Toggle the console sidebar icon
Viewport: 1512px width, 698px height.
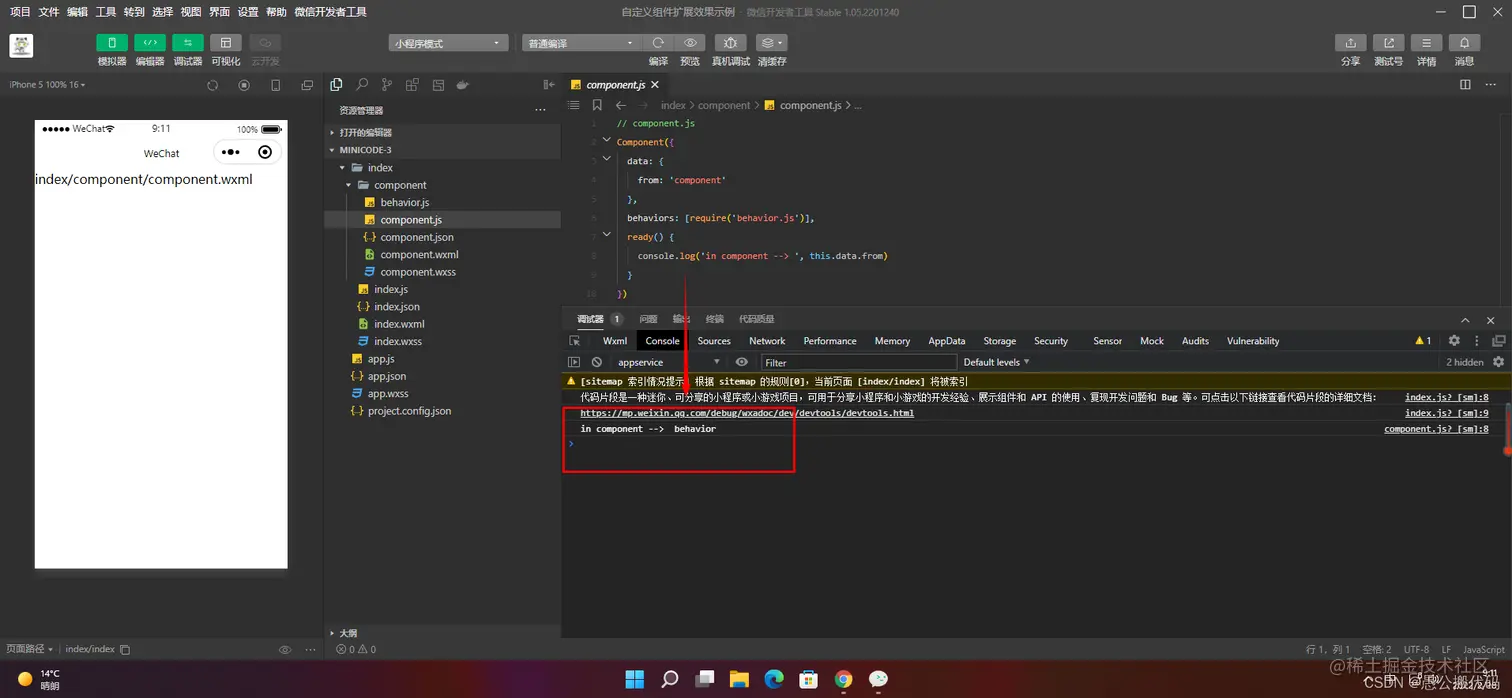pos(574,362)
